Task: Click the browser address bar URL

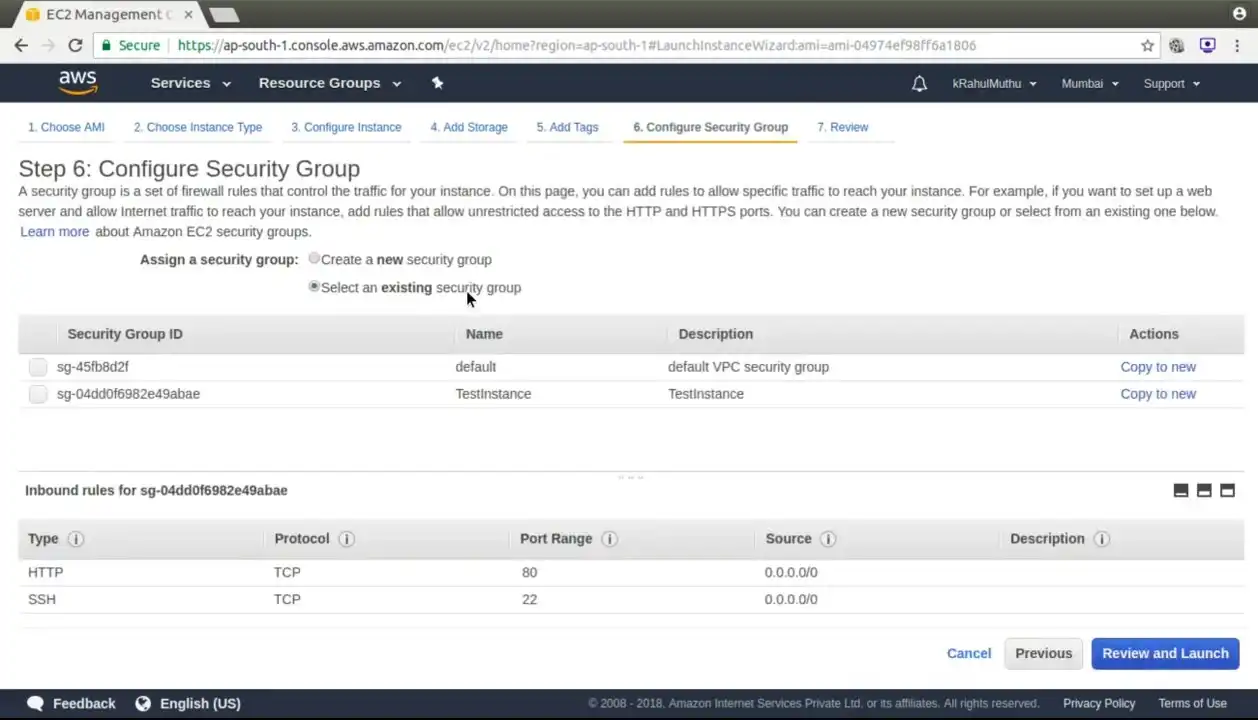Action: [576, 45]
